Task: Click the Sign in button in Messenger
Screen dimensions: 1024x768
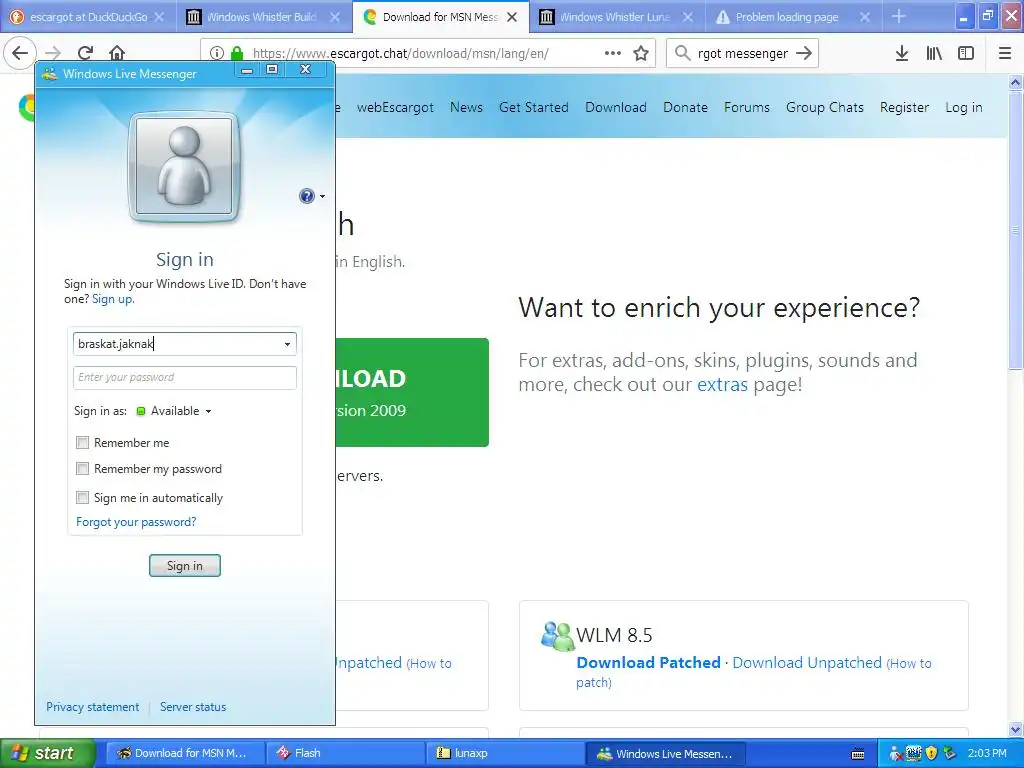Action: pos(185,566)
